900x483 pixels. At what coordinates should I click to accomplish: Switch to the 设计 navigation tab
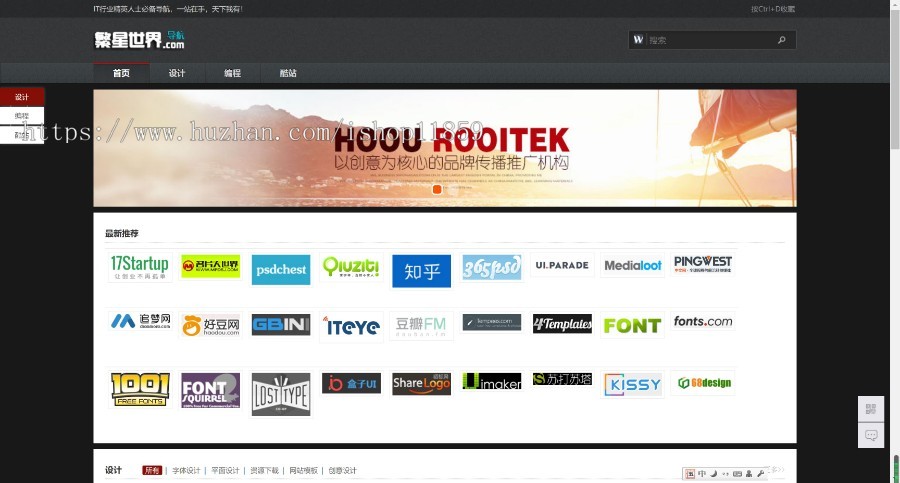177,73
